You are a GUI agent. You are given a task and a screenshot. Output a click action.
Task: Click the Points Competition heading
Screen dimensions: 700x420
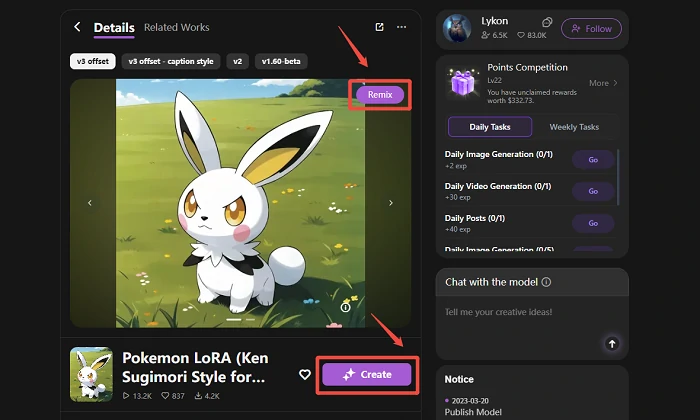point(527,67)
